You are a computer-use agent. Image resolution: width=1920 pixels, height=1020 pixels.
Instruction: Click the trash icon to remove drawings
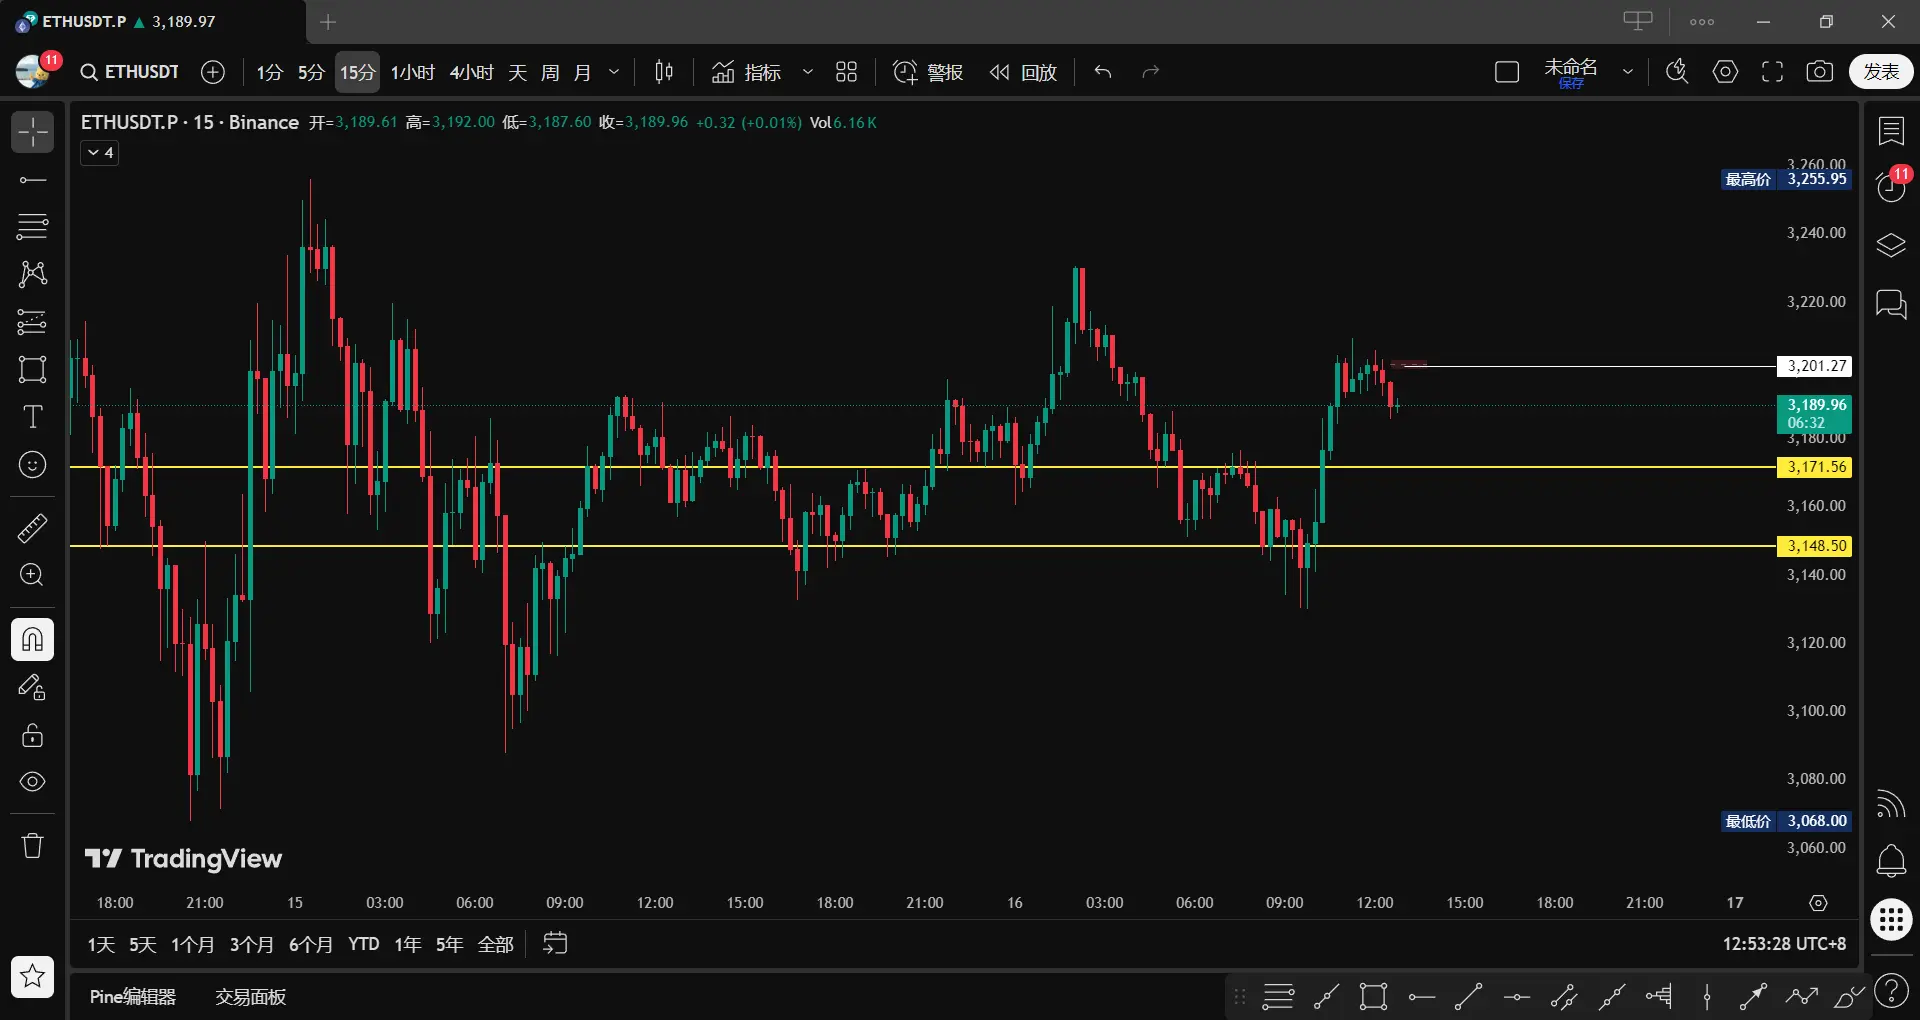(32, 846)
